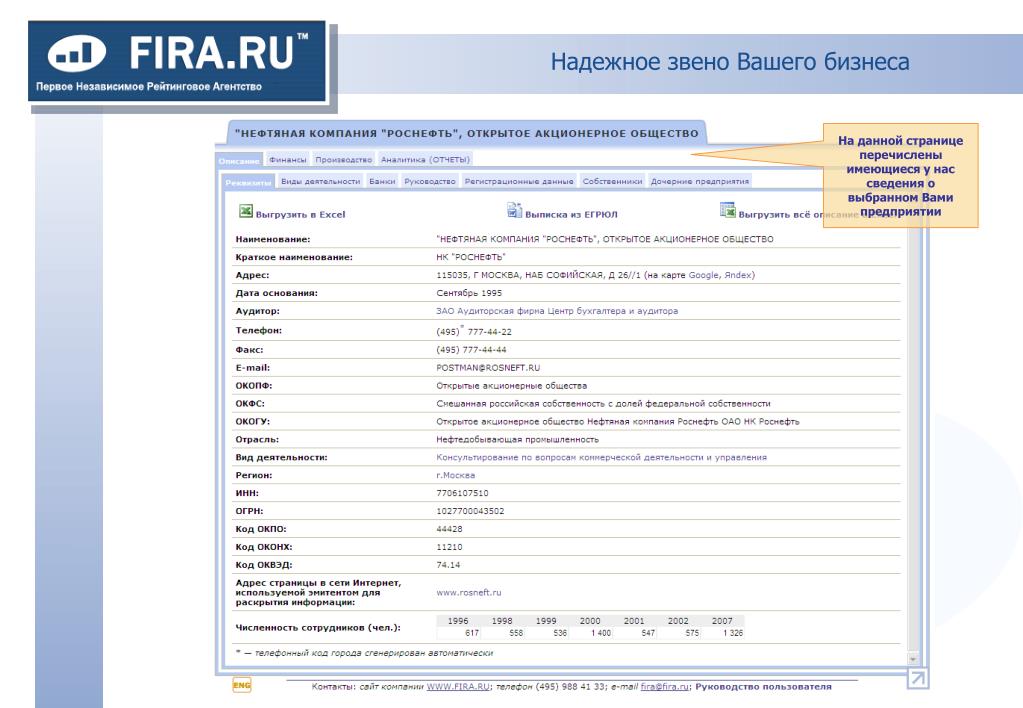Click the 2007 employee count 1 326

tap(733, 633)
